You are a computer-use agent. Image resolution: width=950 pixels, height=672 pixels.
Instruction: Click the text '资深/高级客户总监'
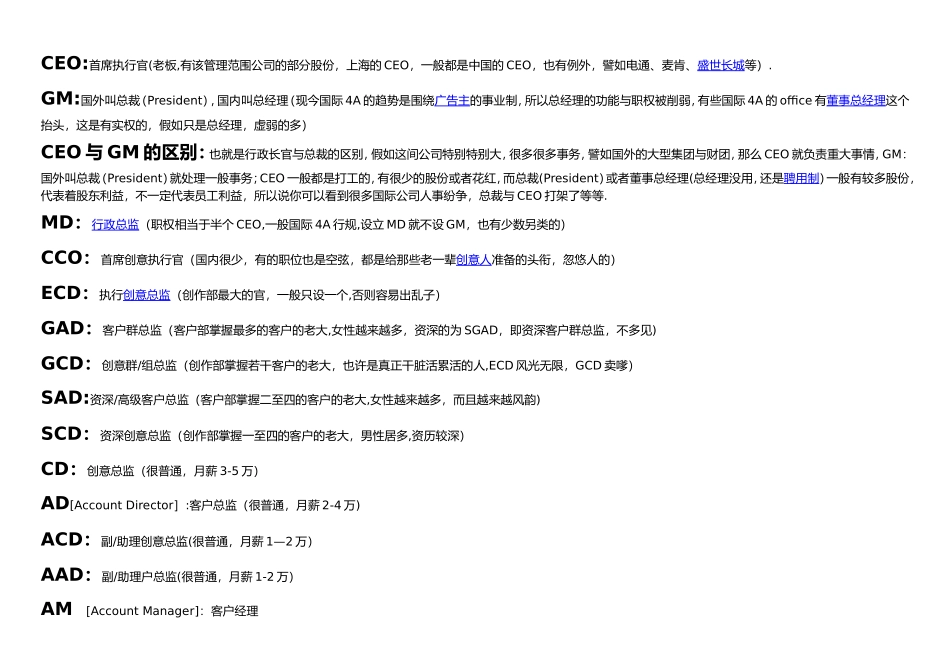139,400
